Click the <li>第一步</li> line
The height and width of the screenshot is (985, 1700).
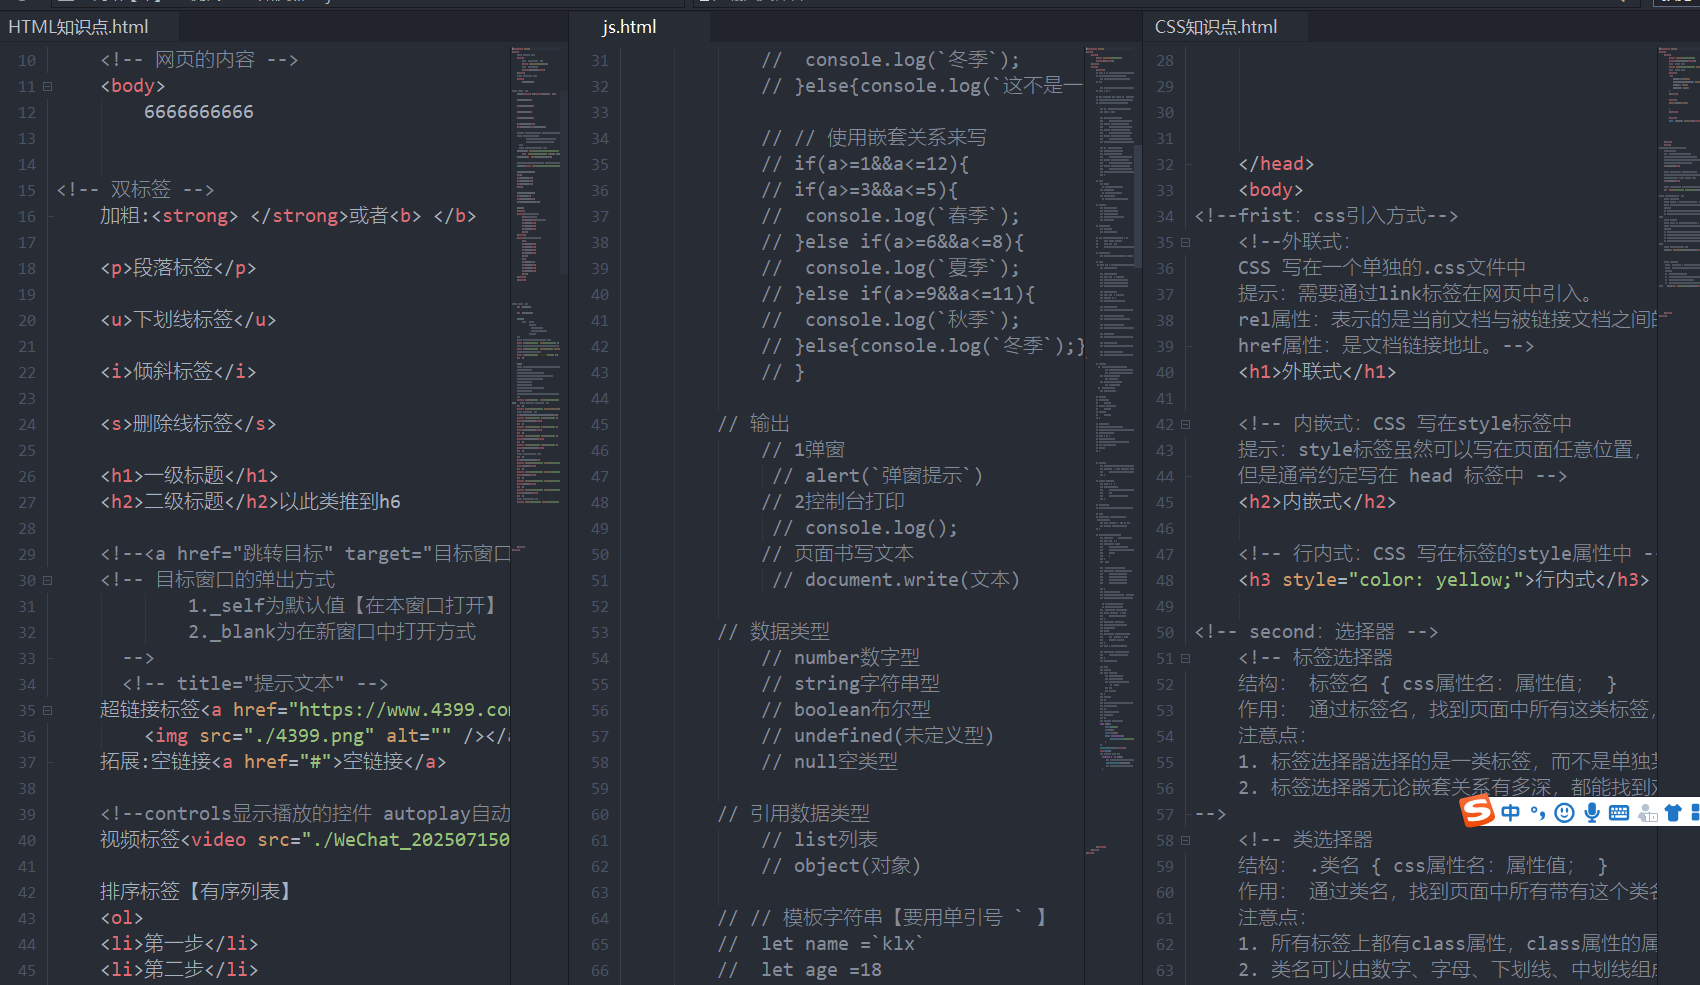point(179,944)
